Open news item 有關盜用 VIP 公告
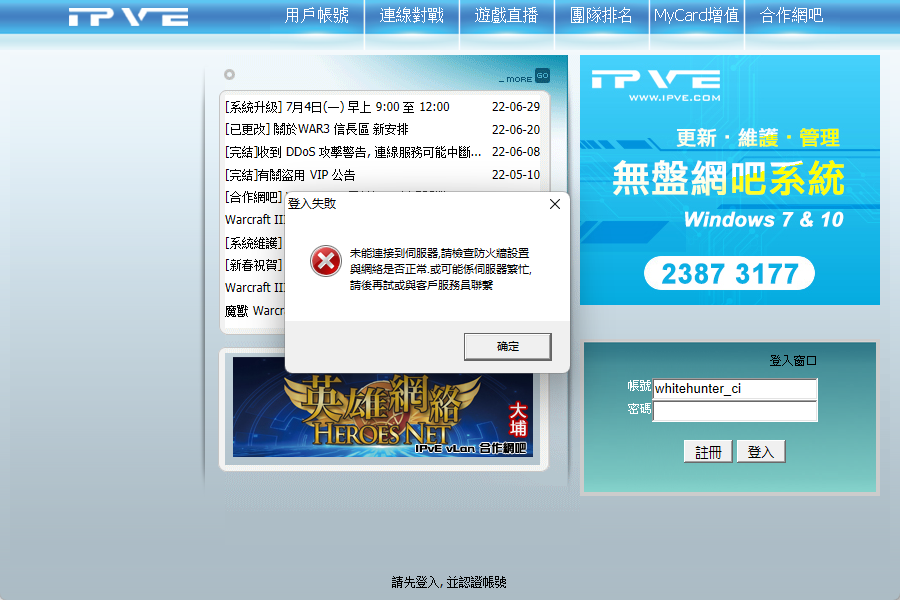This screenshot has height=600, width=900. click(290, 175)
